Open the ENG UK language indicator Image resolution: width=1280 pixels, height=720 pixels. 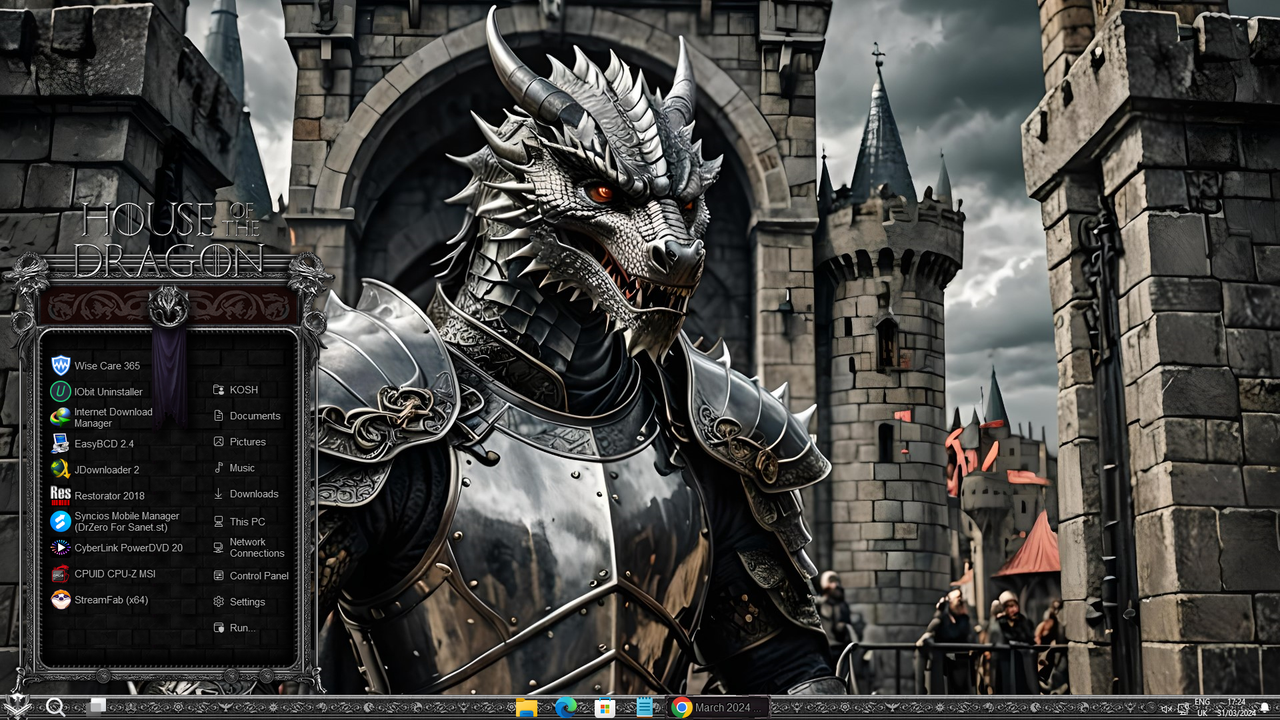tap(1202, 708)
